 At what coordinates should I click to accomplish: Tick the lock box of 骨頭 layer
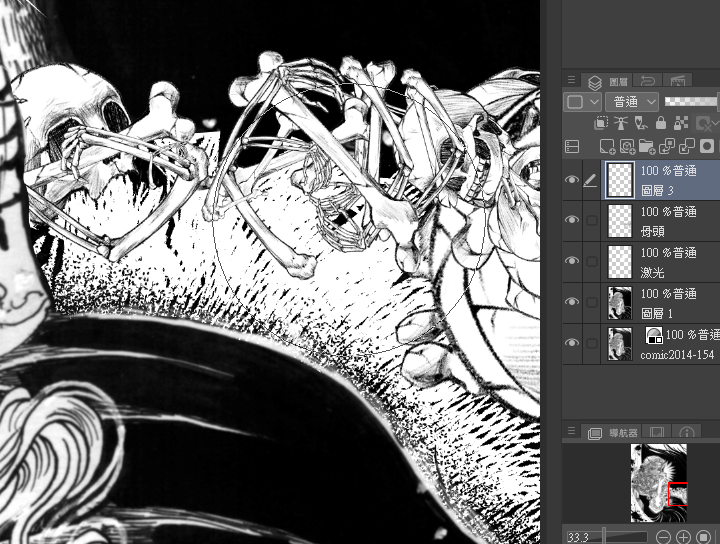pyautogui.click(x=592, y=220)
